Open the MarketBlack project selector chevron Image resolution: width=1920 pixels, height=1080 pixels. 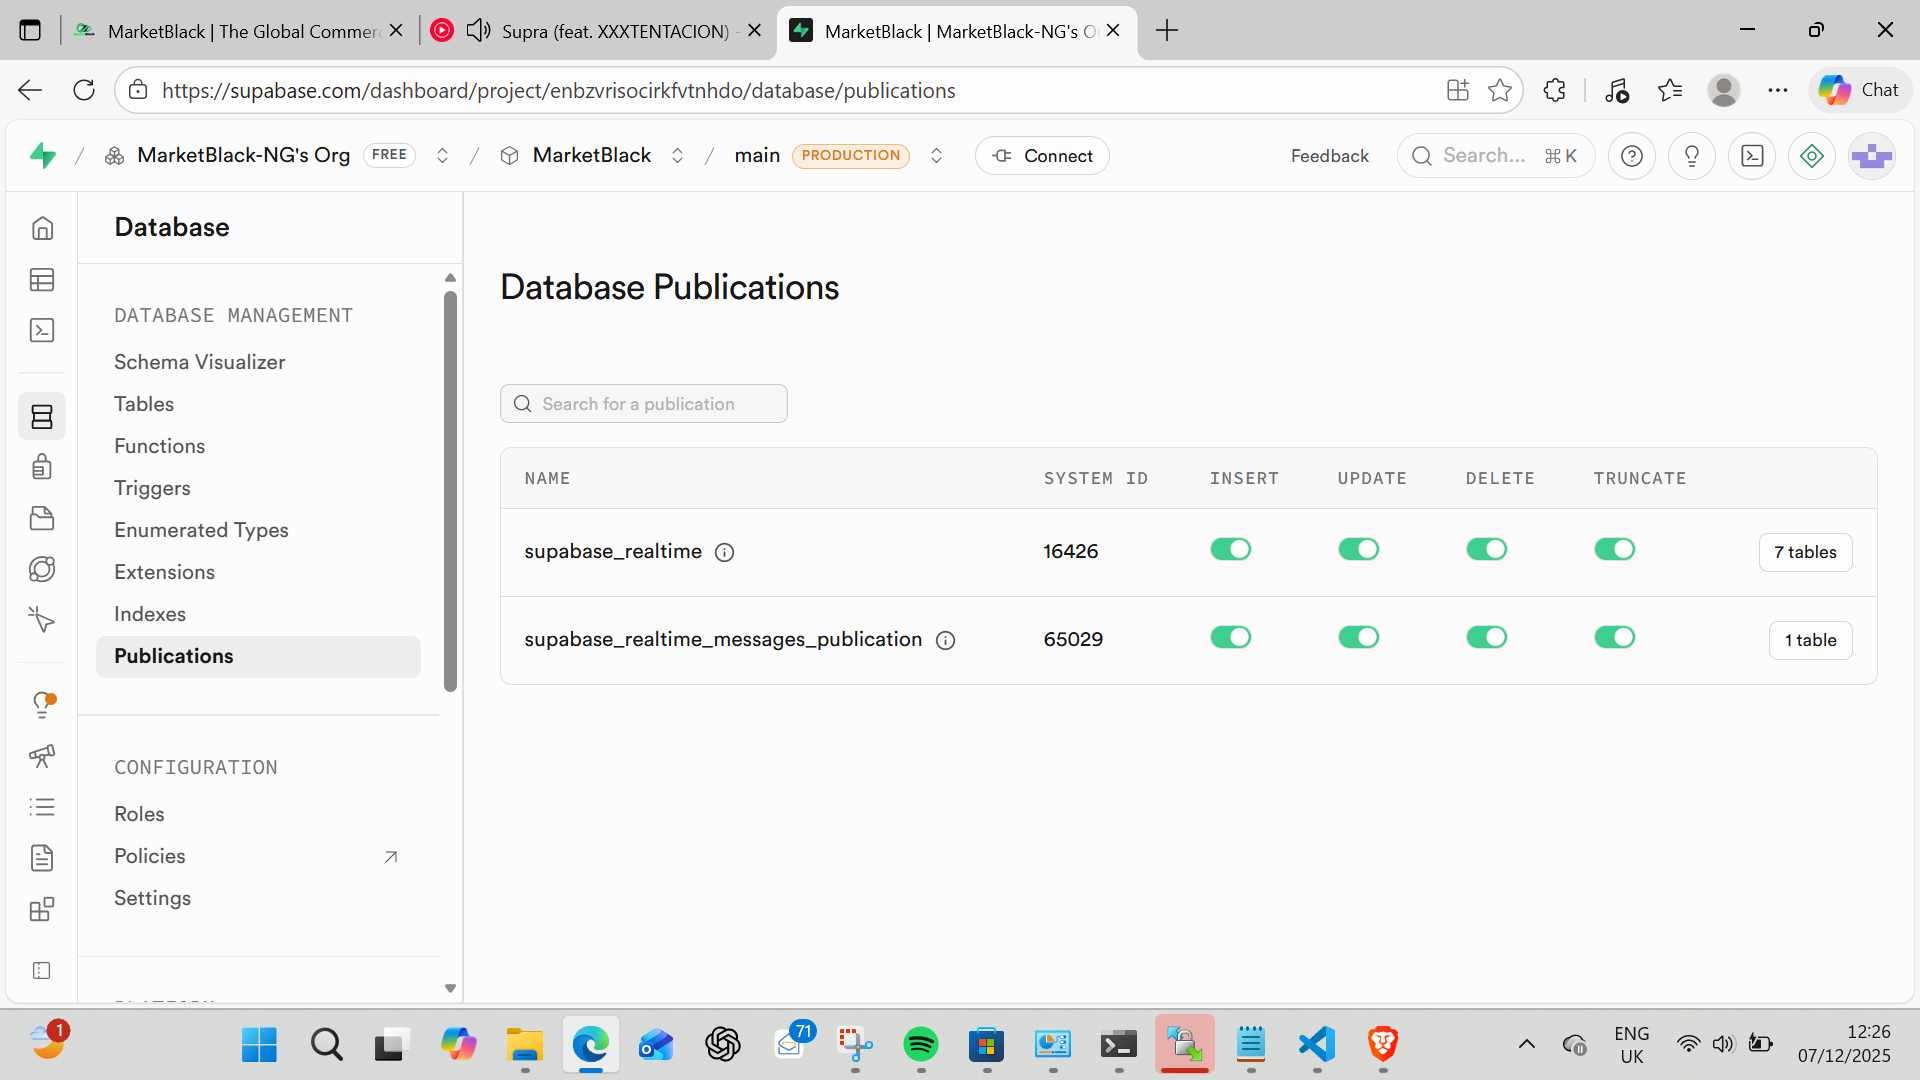click(677, 156)
